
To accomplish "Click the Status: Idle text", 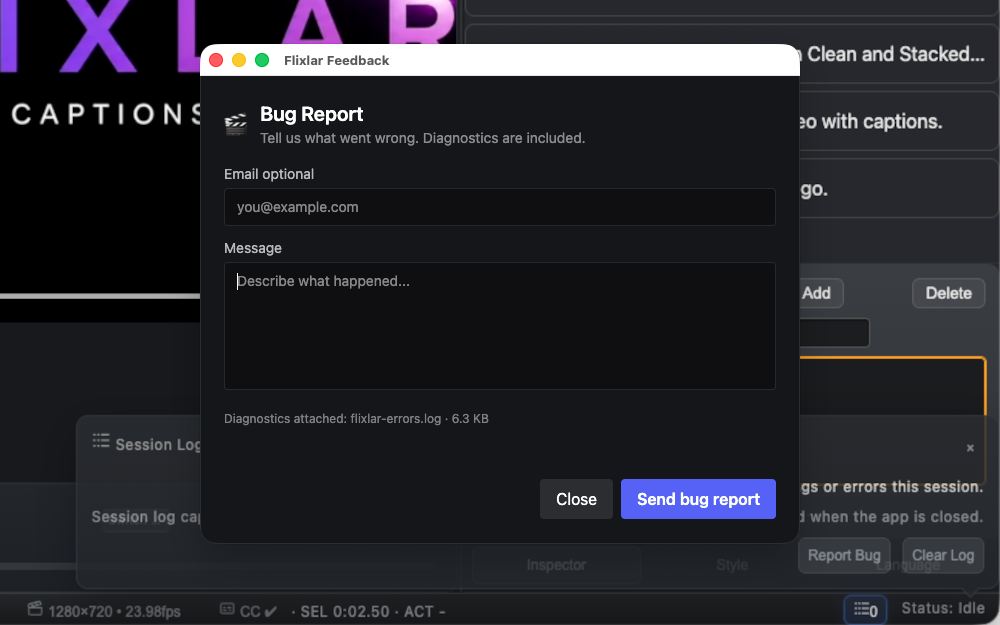I will (943, 608).
